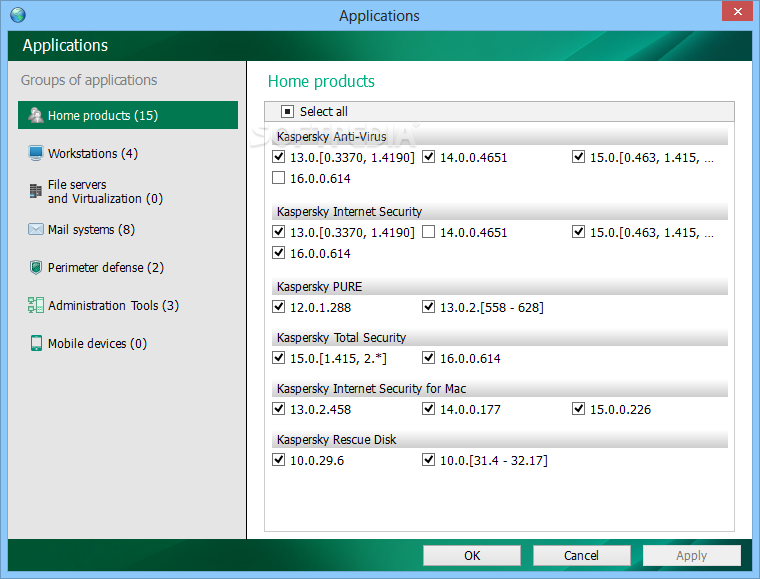Viewport: 760px width, 579px height.
Task: Click the Kaspersky Total Security section header
Action: pos(500,338)
